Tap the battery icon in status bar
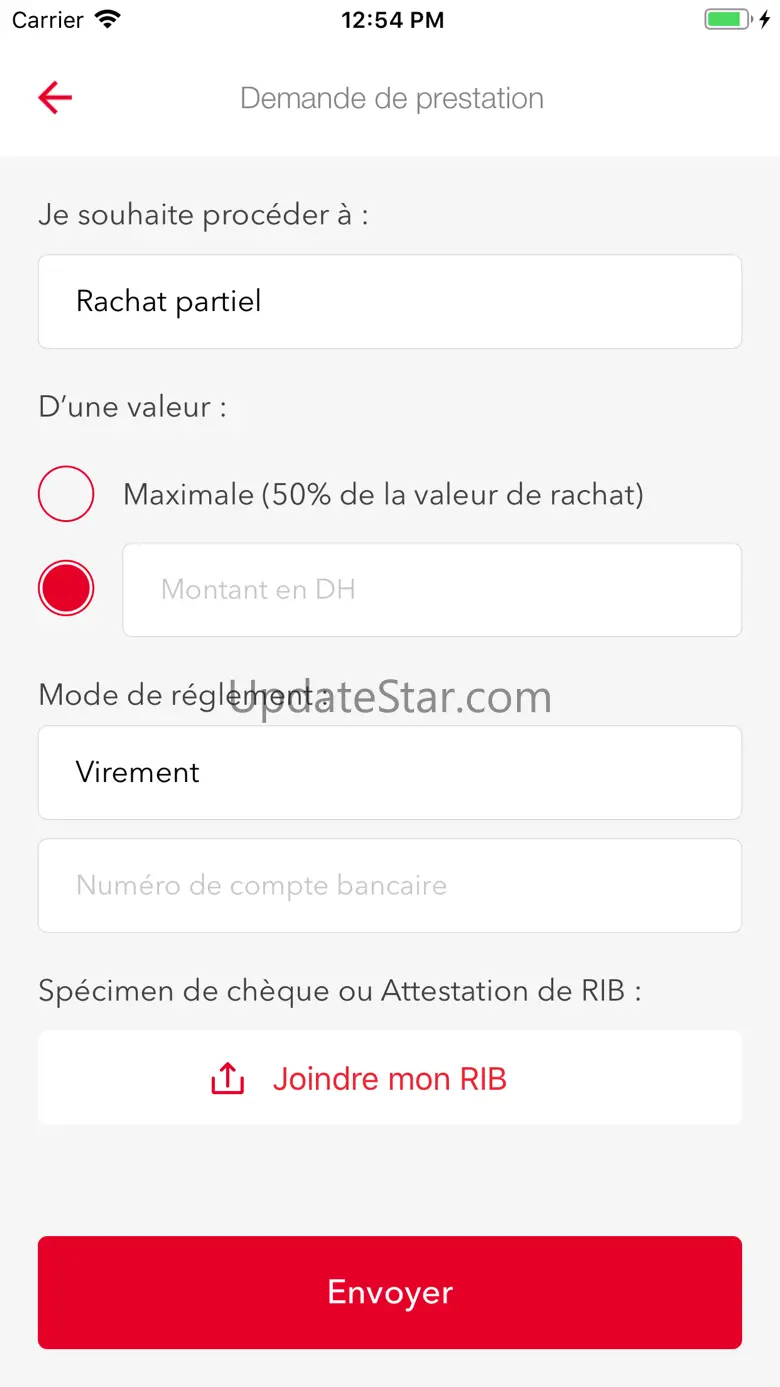This screenshot has width=780, height=1387. tap(727, 20)
